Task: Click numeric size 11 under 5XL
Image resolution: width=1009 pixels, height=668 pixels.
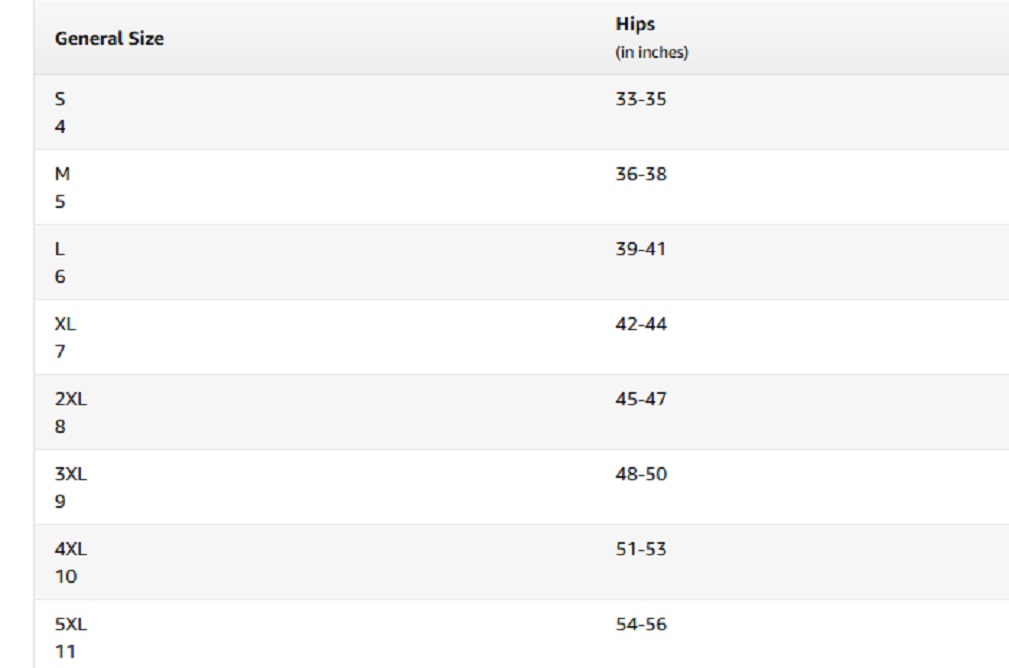Action: click(63, 652)
